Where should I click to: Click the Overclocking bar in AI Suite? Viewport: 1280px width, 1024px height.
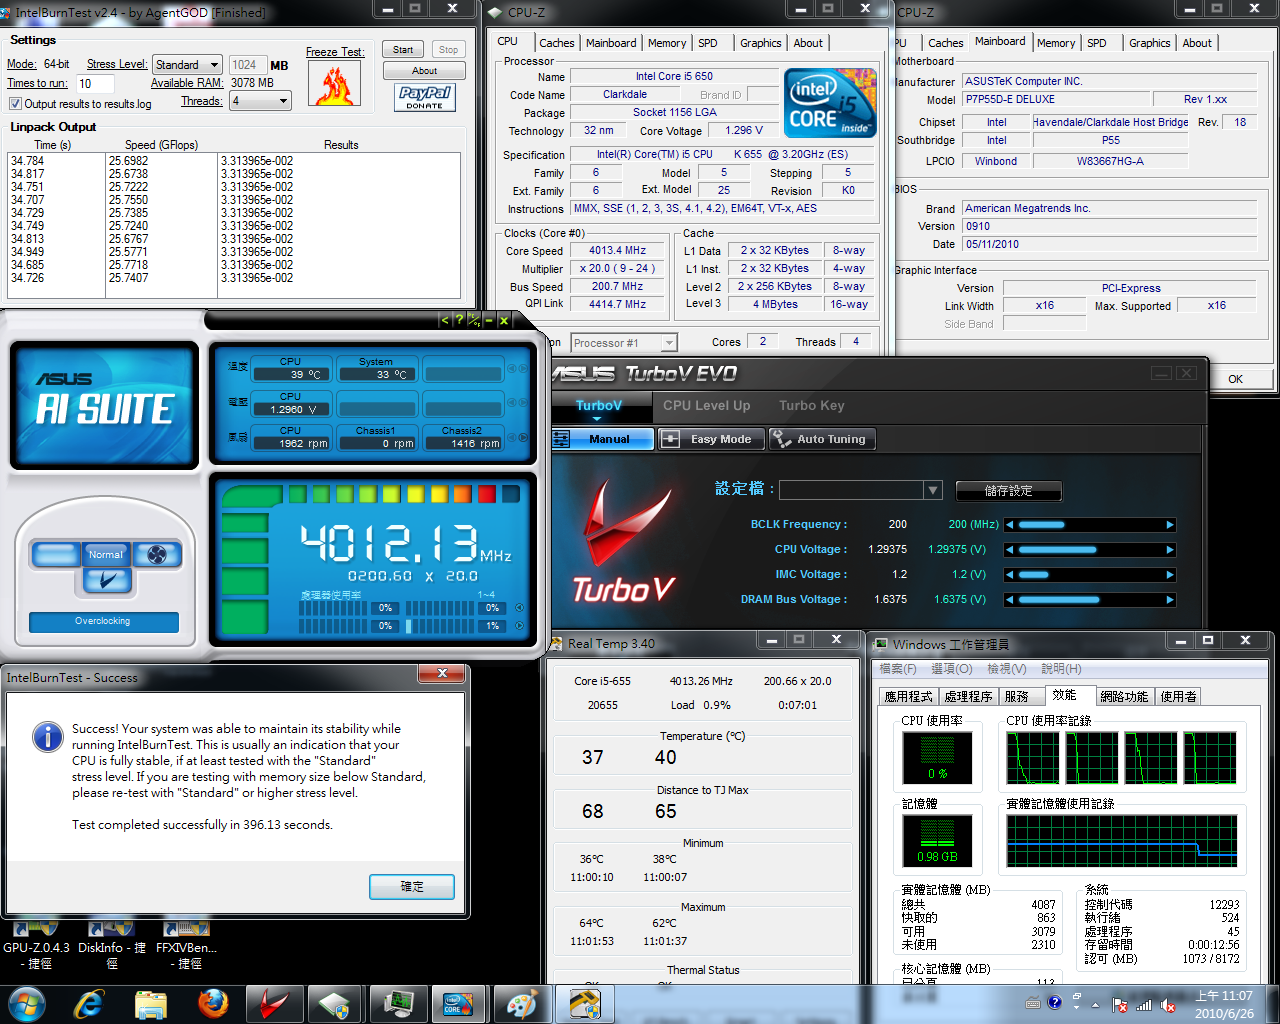(x=104, y=622)
